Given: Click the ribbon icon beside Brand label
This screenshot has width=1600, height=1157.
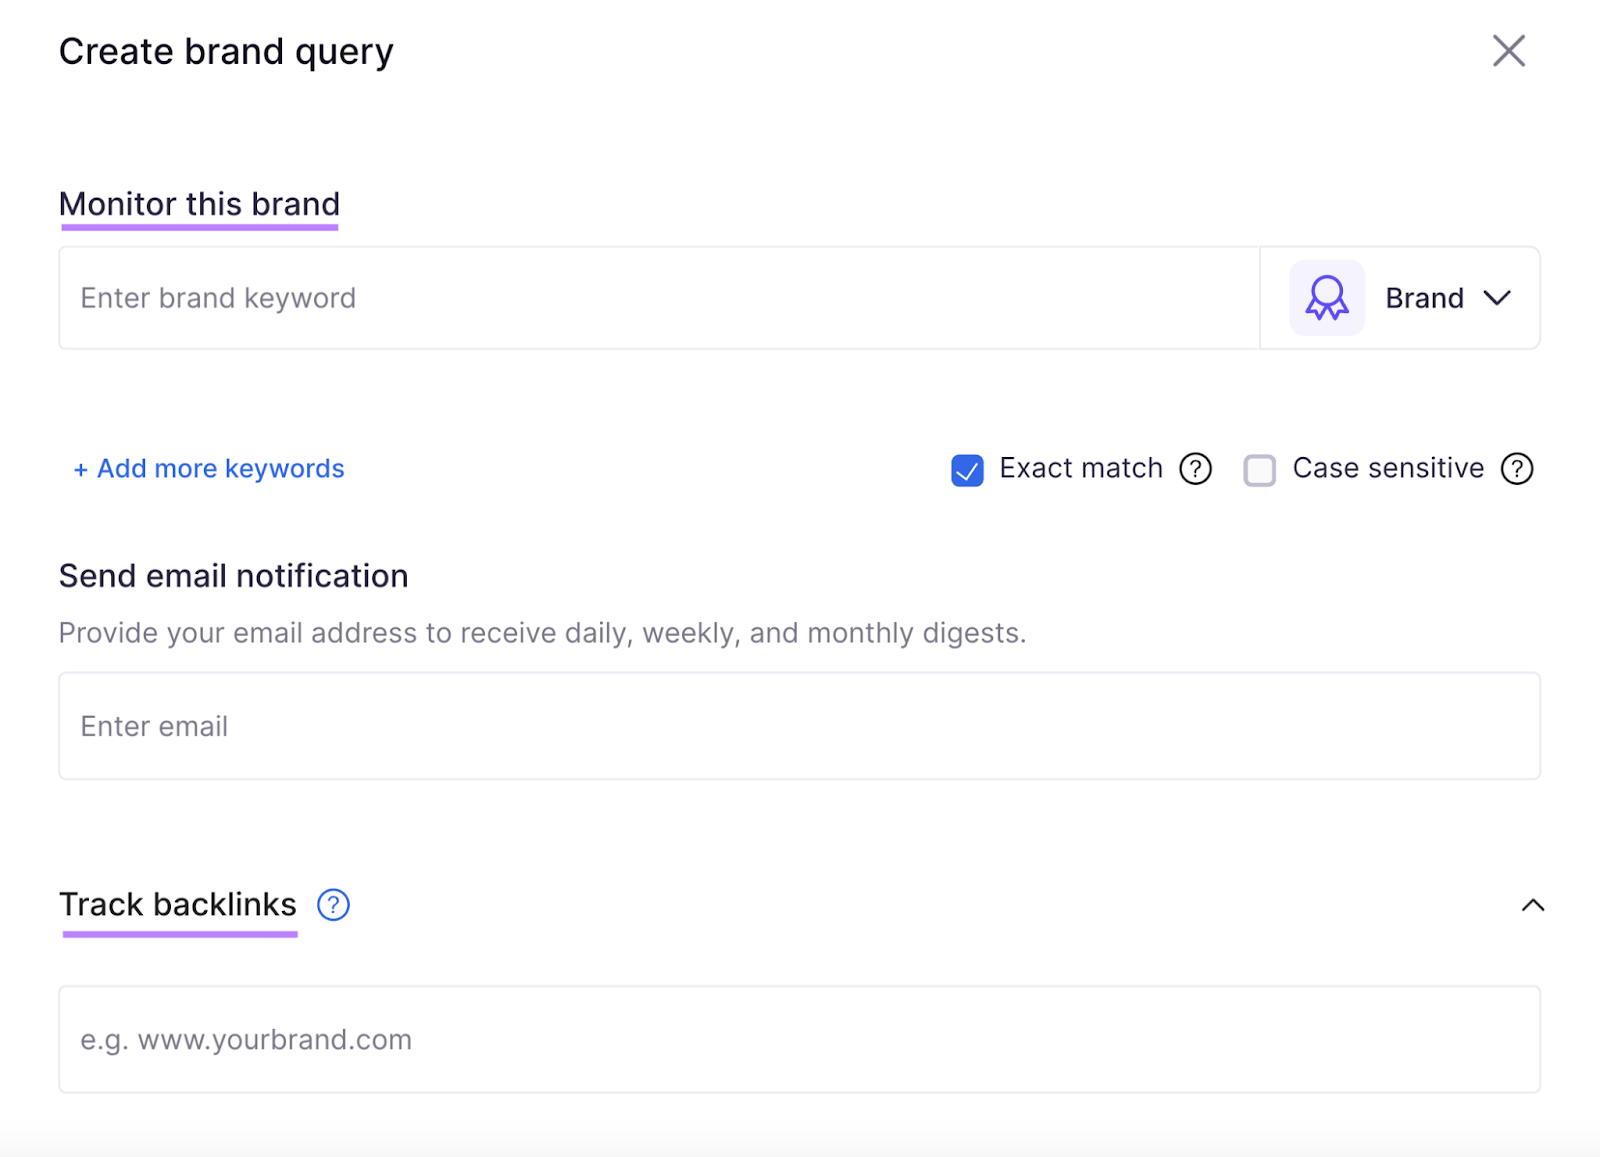Looking at the screenshot, I should click(x=1325, y=297).
